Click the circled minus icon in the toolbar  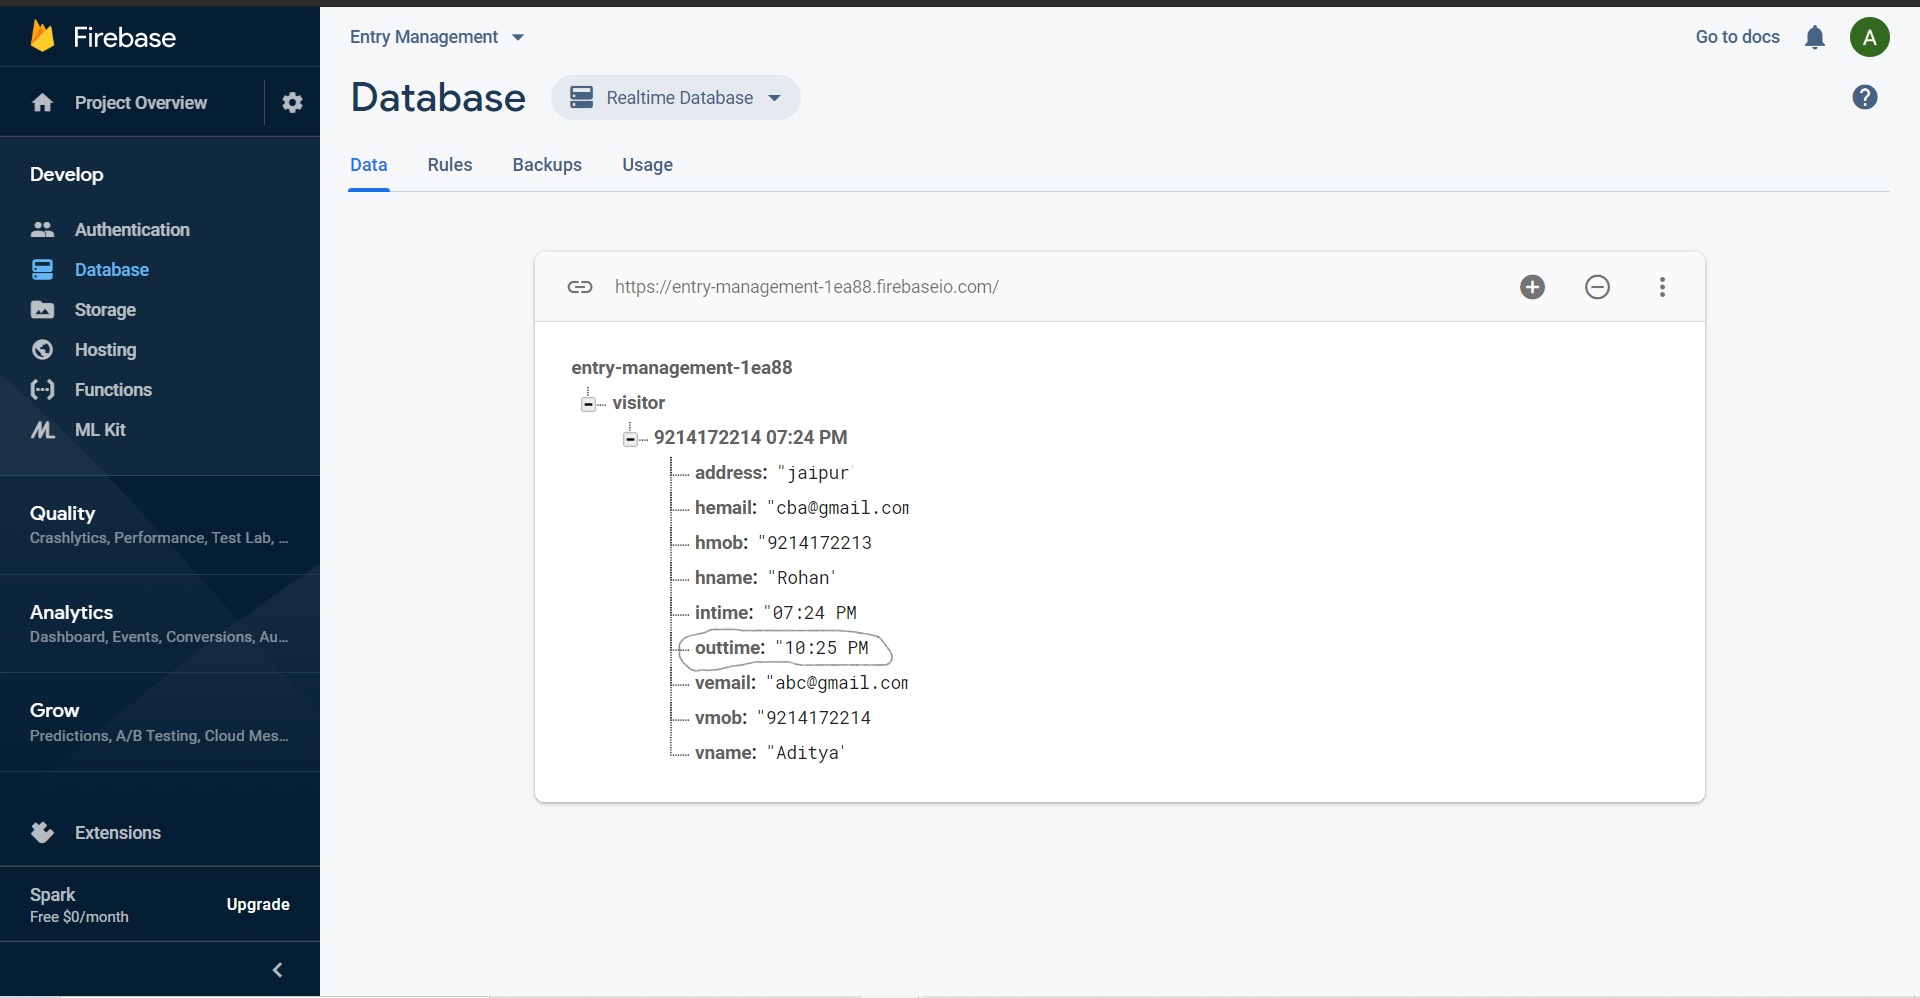pos(1597,287)
